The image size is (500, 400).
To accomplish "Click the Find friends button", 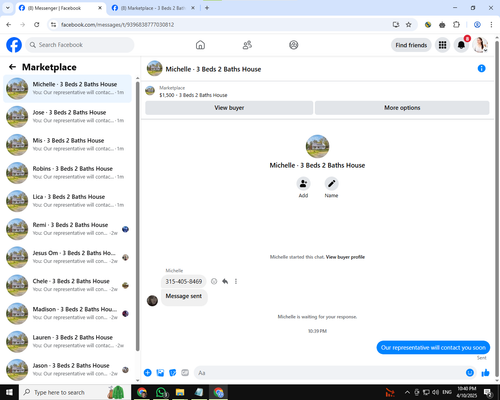I will pos(411,45).
